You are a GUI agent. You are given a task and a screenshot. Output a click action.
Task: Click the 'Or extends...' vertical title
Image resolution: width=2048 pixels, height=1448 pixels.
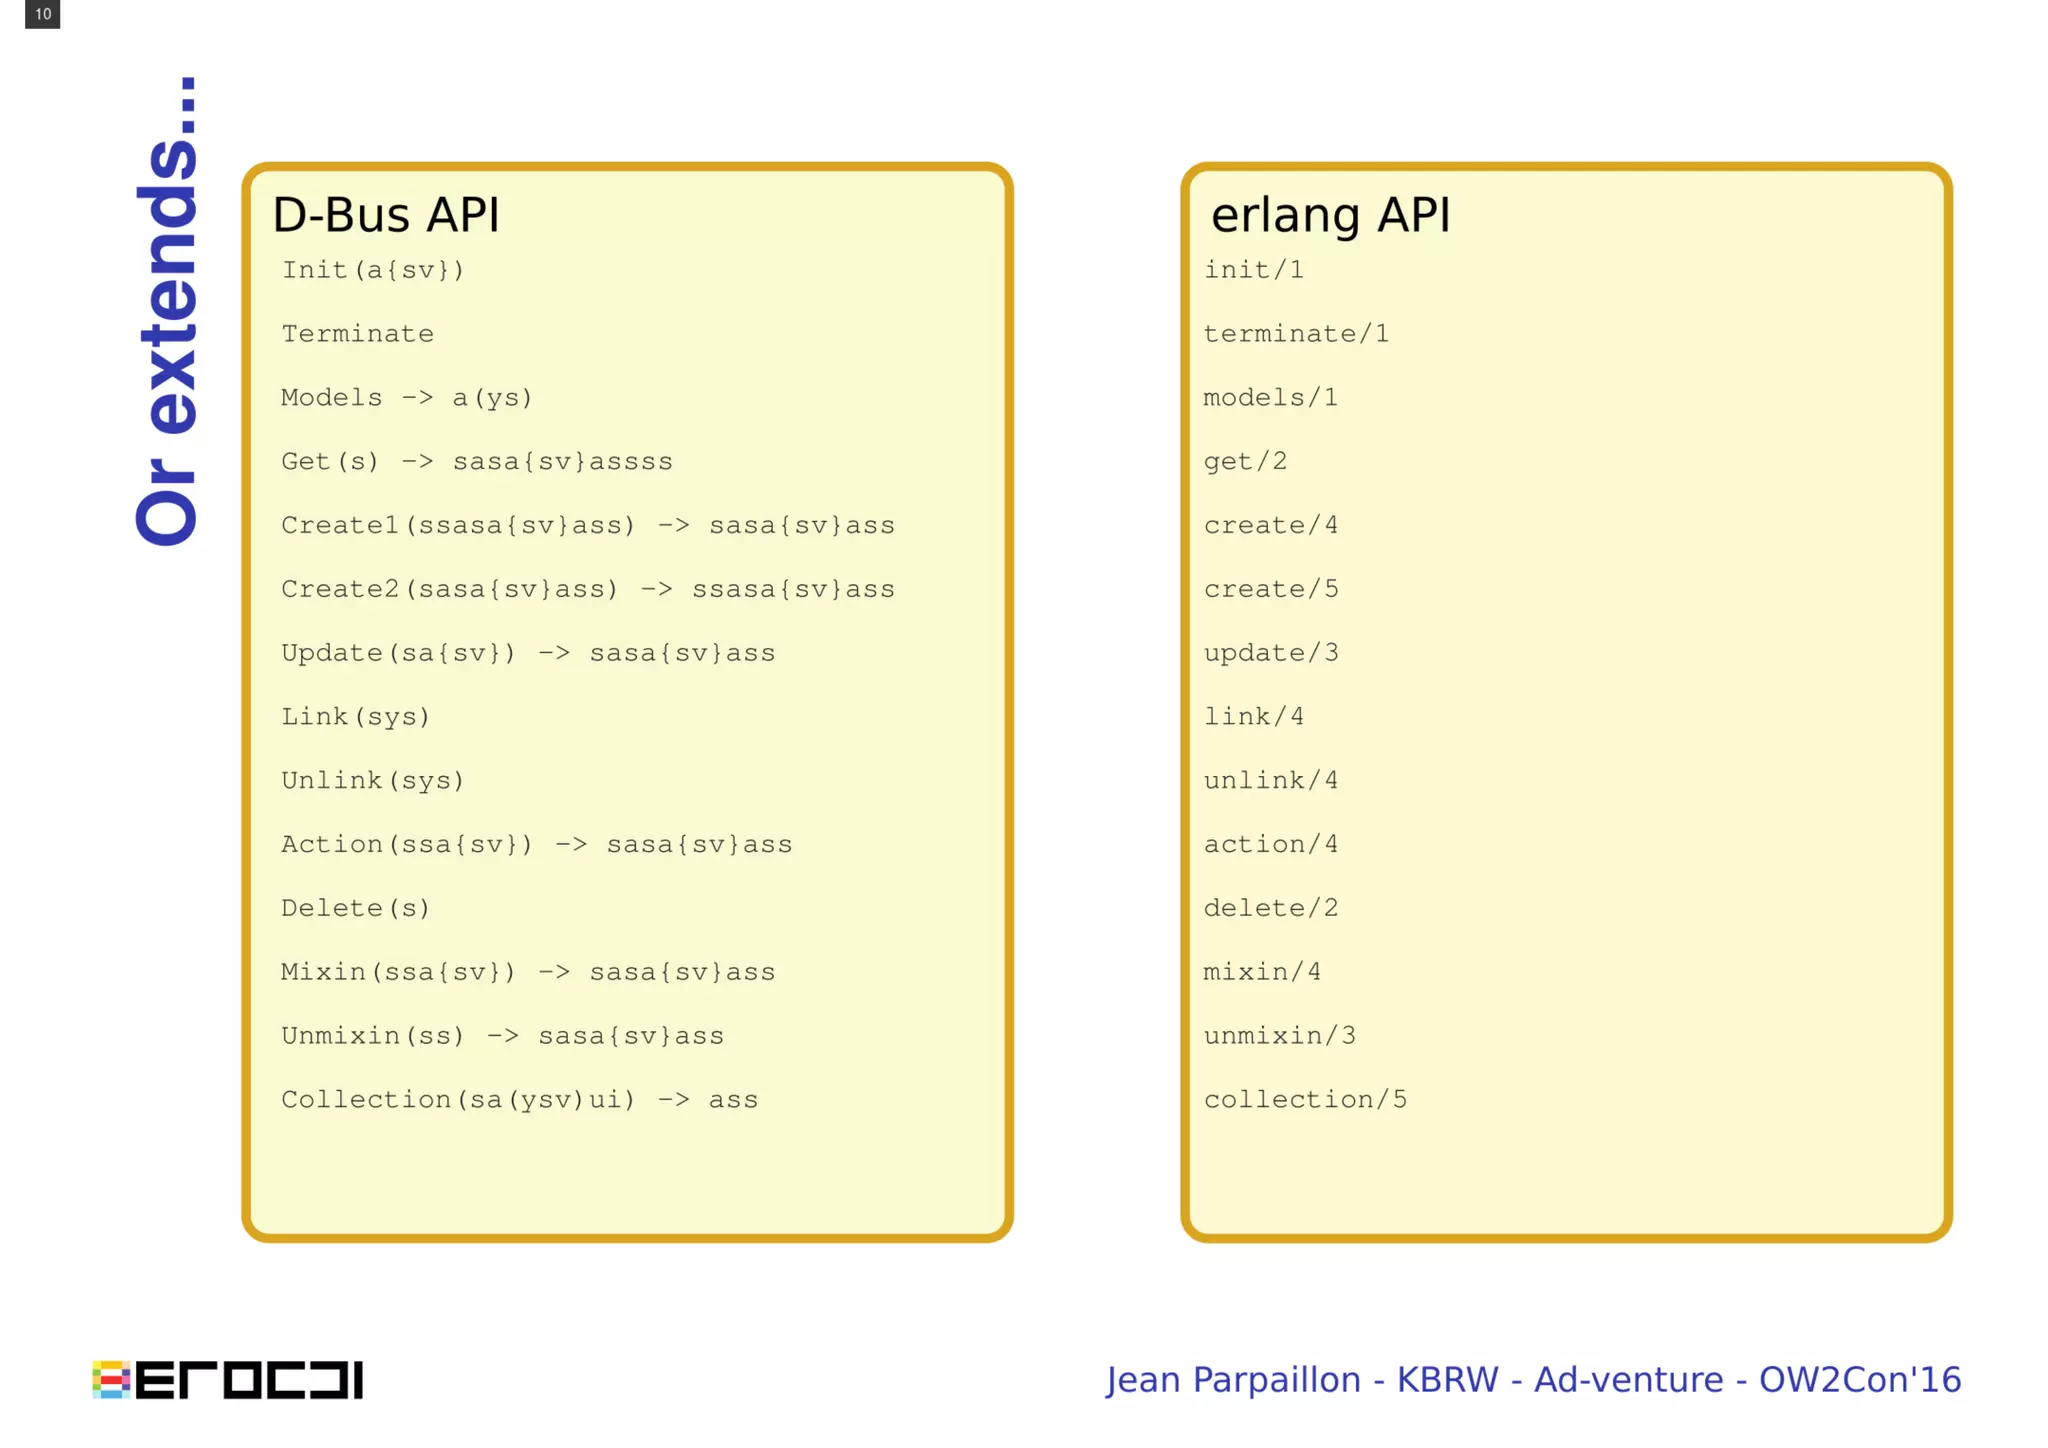tap(168, 310)
